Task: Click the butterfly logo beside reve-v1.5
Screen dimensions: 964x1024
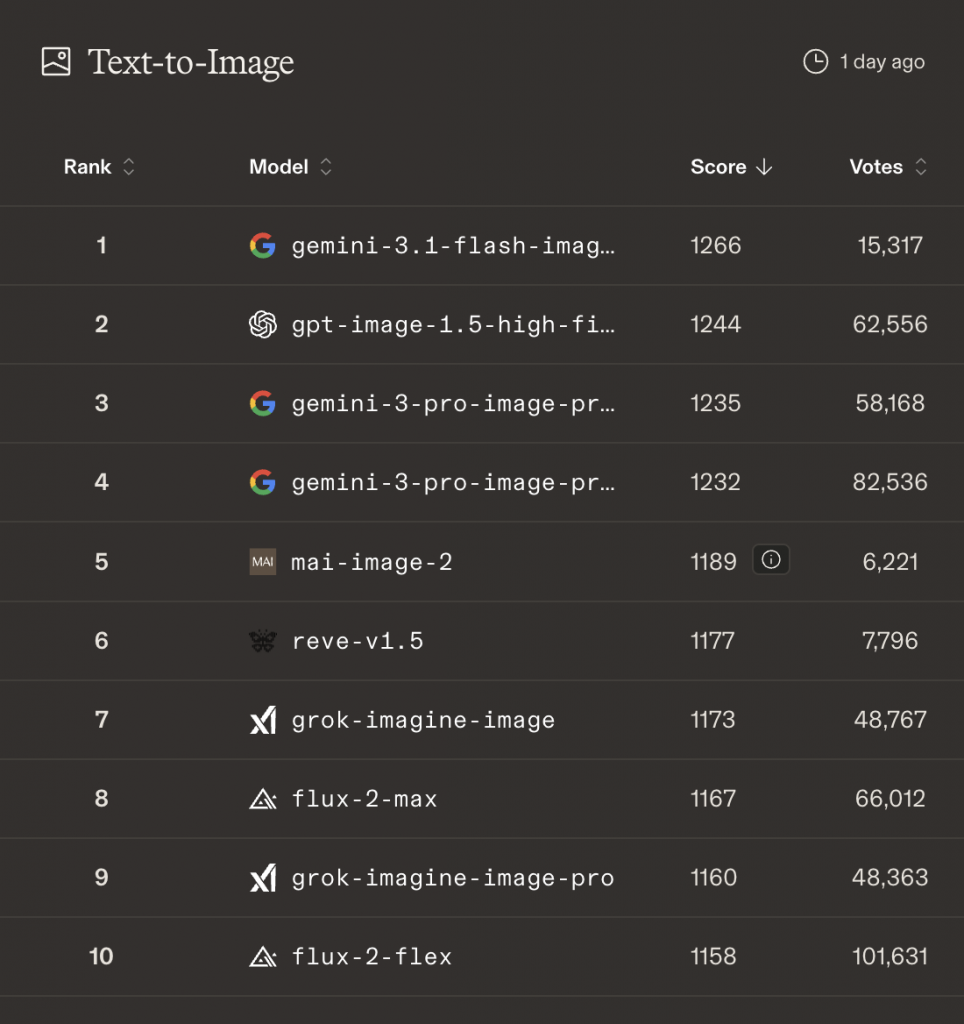Action: click(x=262, y=641)
